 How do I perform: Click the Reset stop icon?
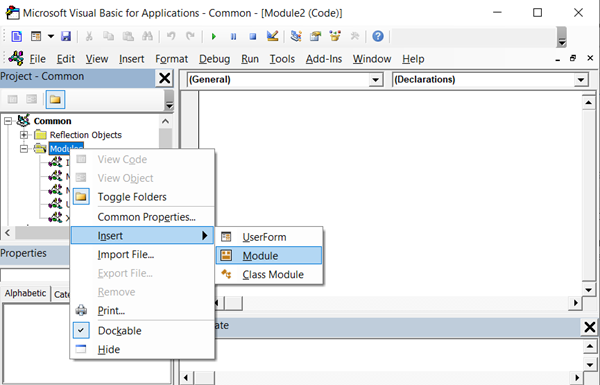pyautogui.click(x=253, y=36)
